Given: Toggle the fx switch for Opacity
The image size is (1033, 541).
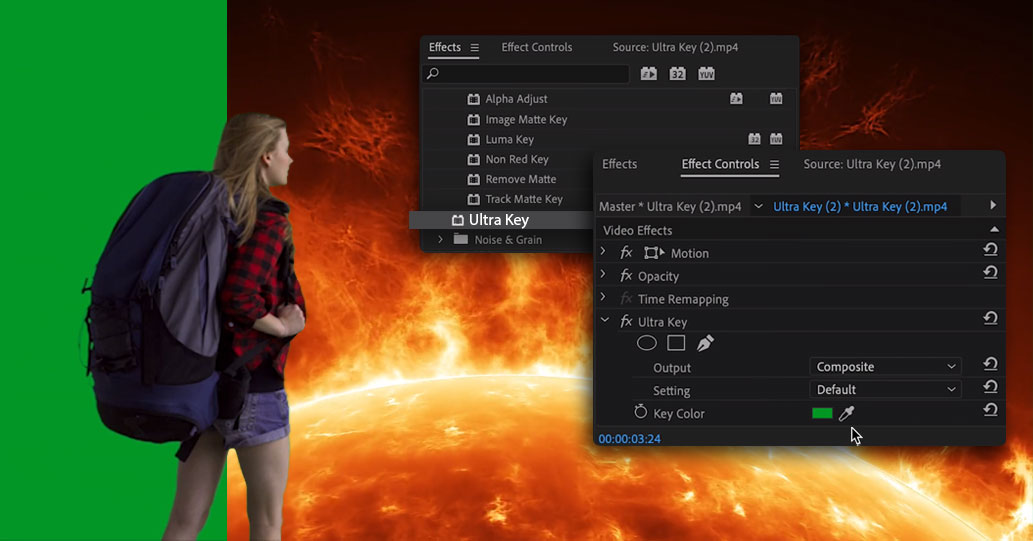Looking at the screenshot, I should coord(627,276).
